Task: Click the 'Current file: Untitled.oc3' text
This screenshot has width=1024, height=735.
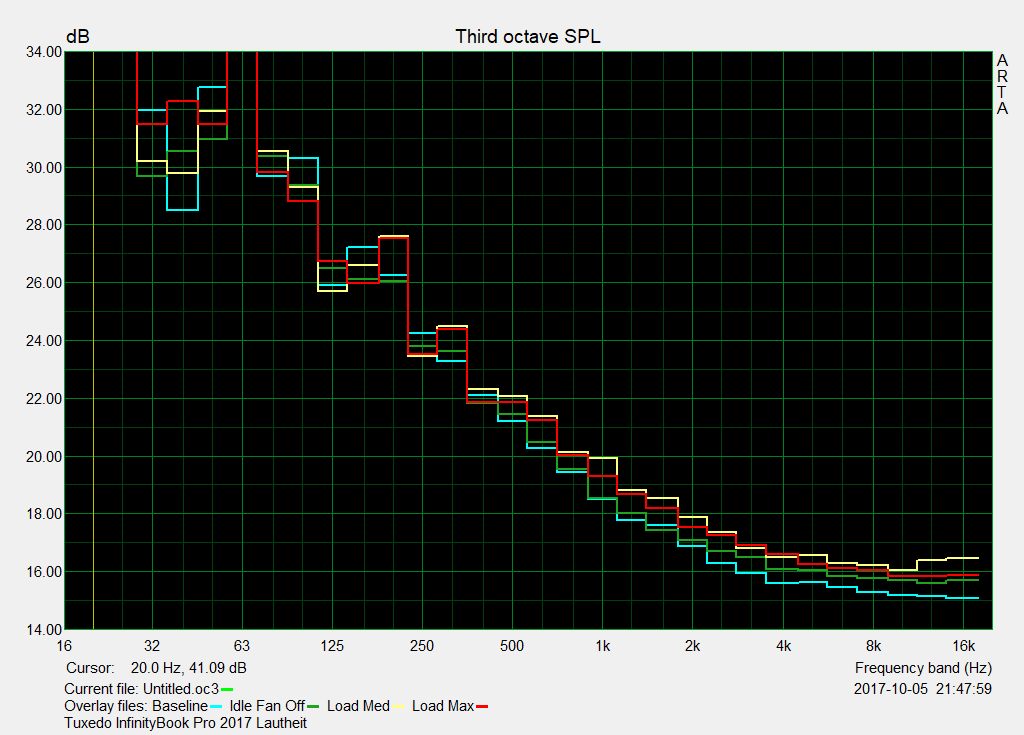Action: (141, 689)
